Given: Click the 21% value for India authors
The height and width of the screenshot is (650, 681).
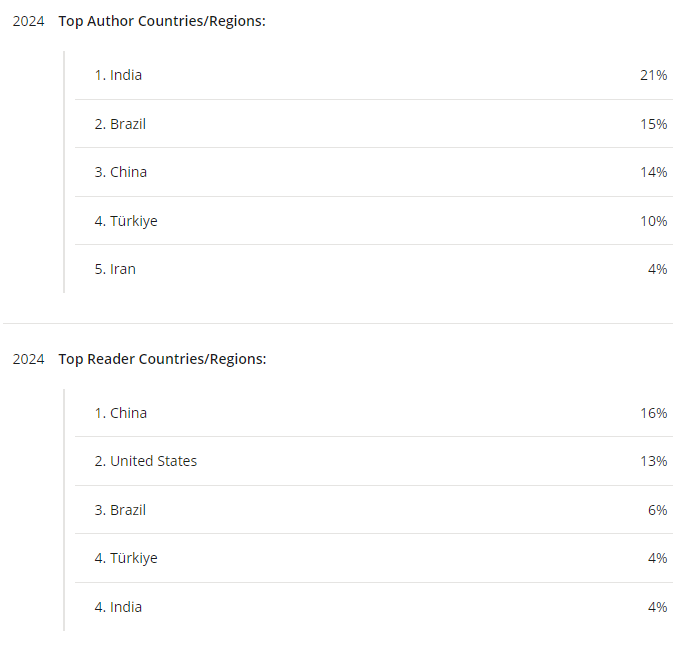Looking at the screenshot, I should tap(653, 76).
